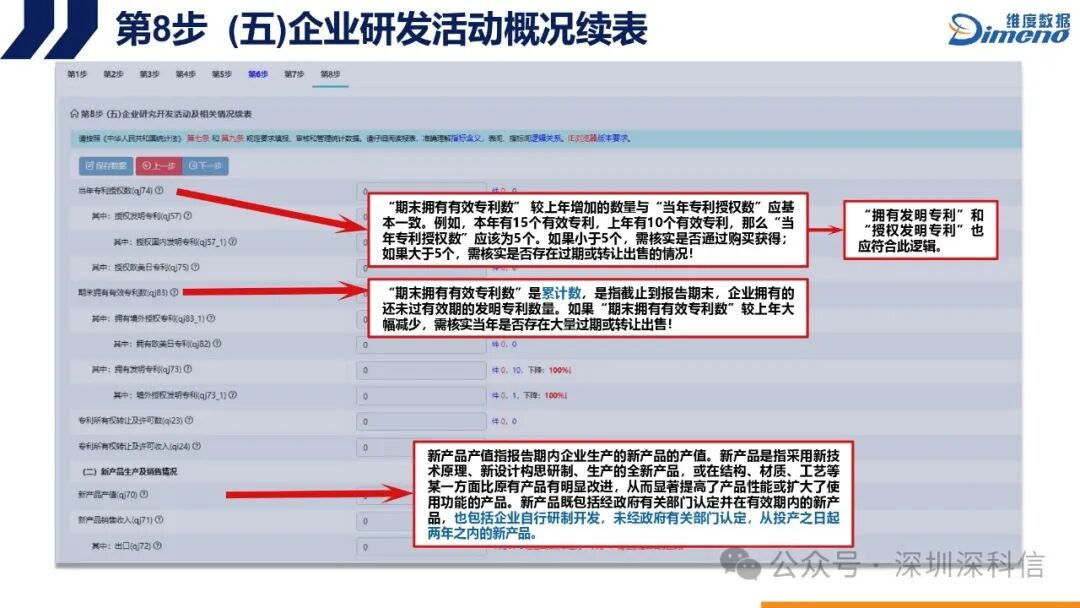Click the 件0、0 text beside qj23 field
The width and height of the screenshot is (1080, 608).
pyautogui.click(x=503, y=421)
